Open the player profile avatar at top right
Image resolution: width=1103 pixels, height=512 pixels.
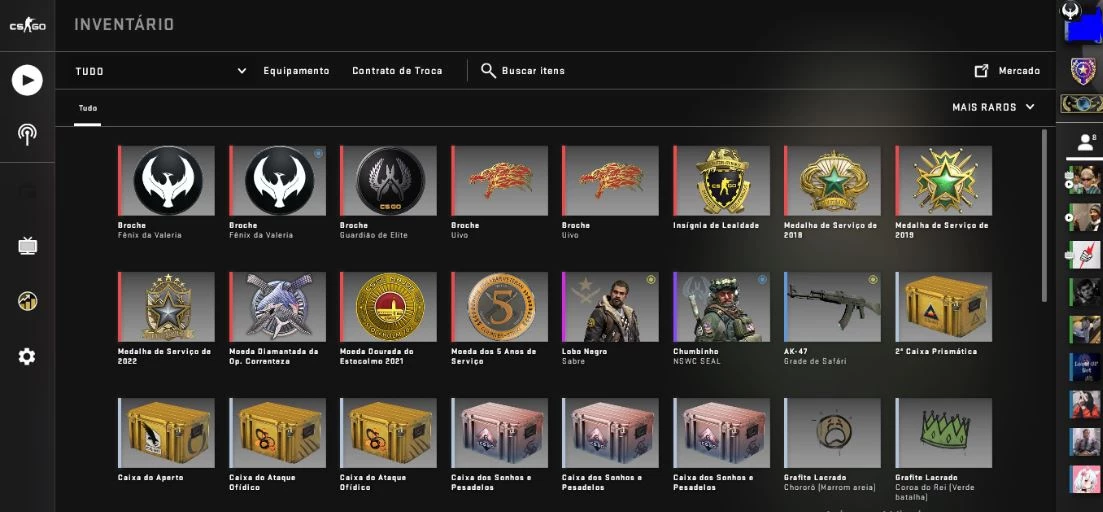[x=1083, y=23]
